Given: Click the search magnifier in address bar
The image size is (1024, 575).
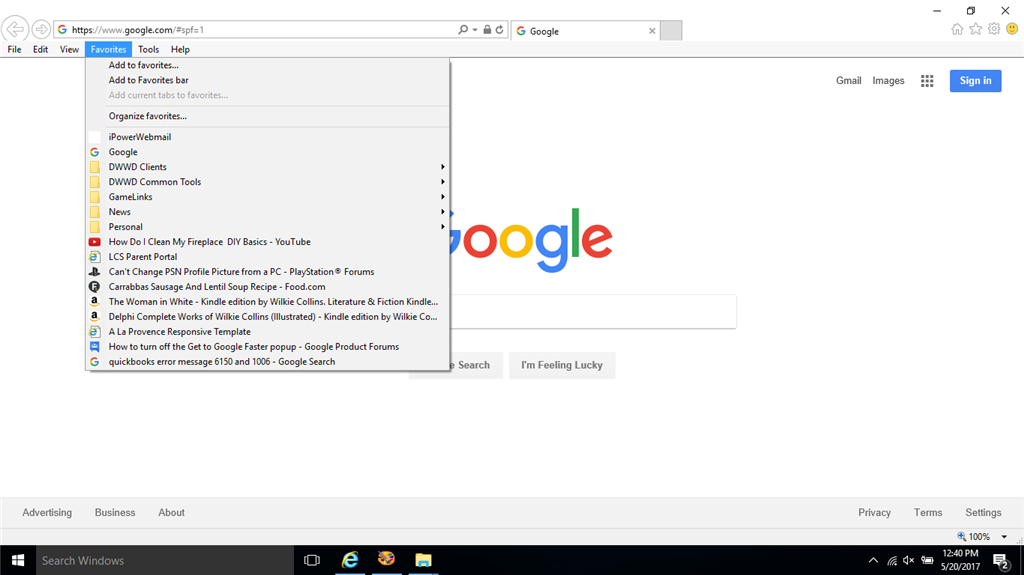Looking at the screenshot, I should point(463,29).
